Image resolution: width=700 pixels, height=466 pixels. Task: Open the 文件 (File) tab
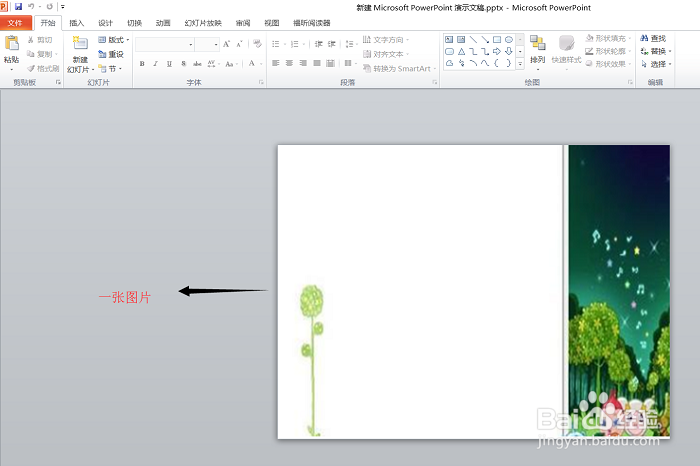click(15, 23)
